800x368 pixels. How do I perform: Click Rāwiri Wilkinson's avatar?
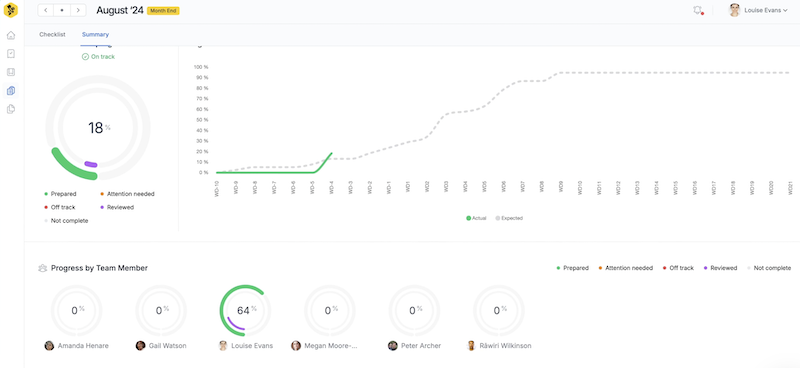click(471, 346)
